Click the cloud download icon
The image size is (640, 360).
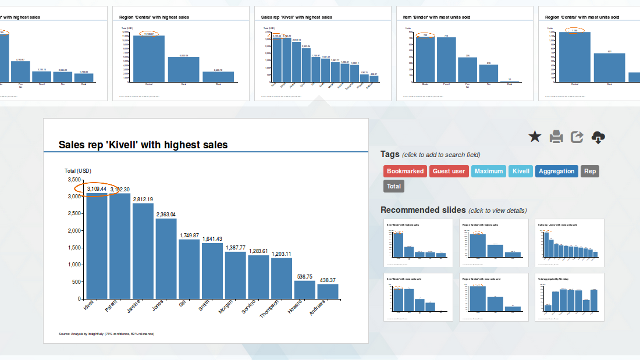pyautogui.click(x=598, y=137)
